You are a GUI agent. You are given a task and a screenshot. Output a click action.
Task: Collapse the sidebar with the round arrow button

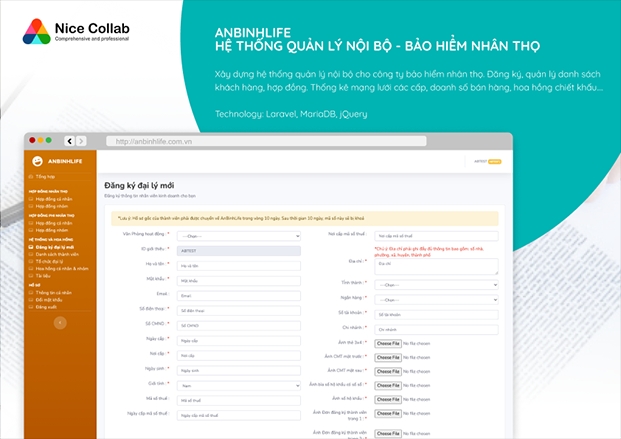coord(60,323)
